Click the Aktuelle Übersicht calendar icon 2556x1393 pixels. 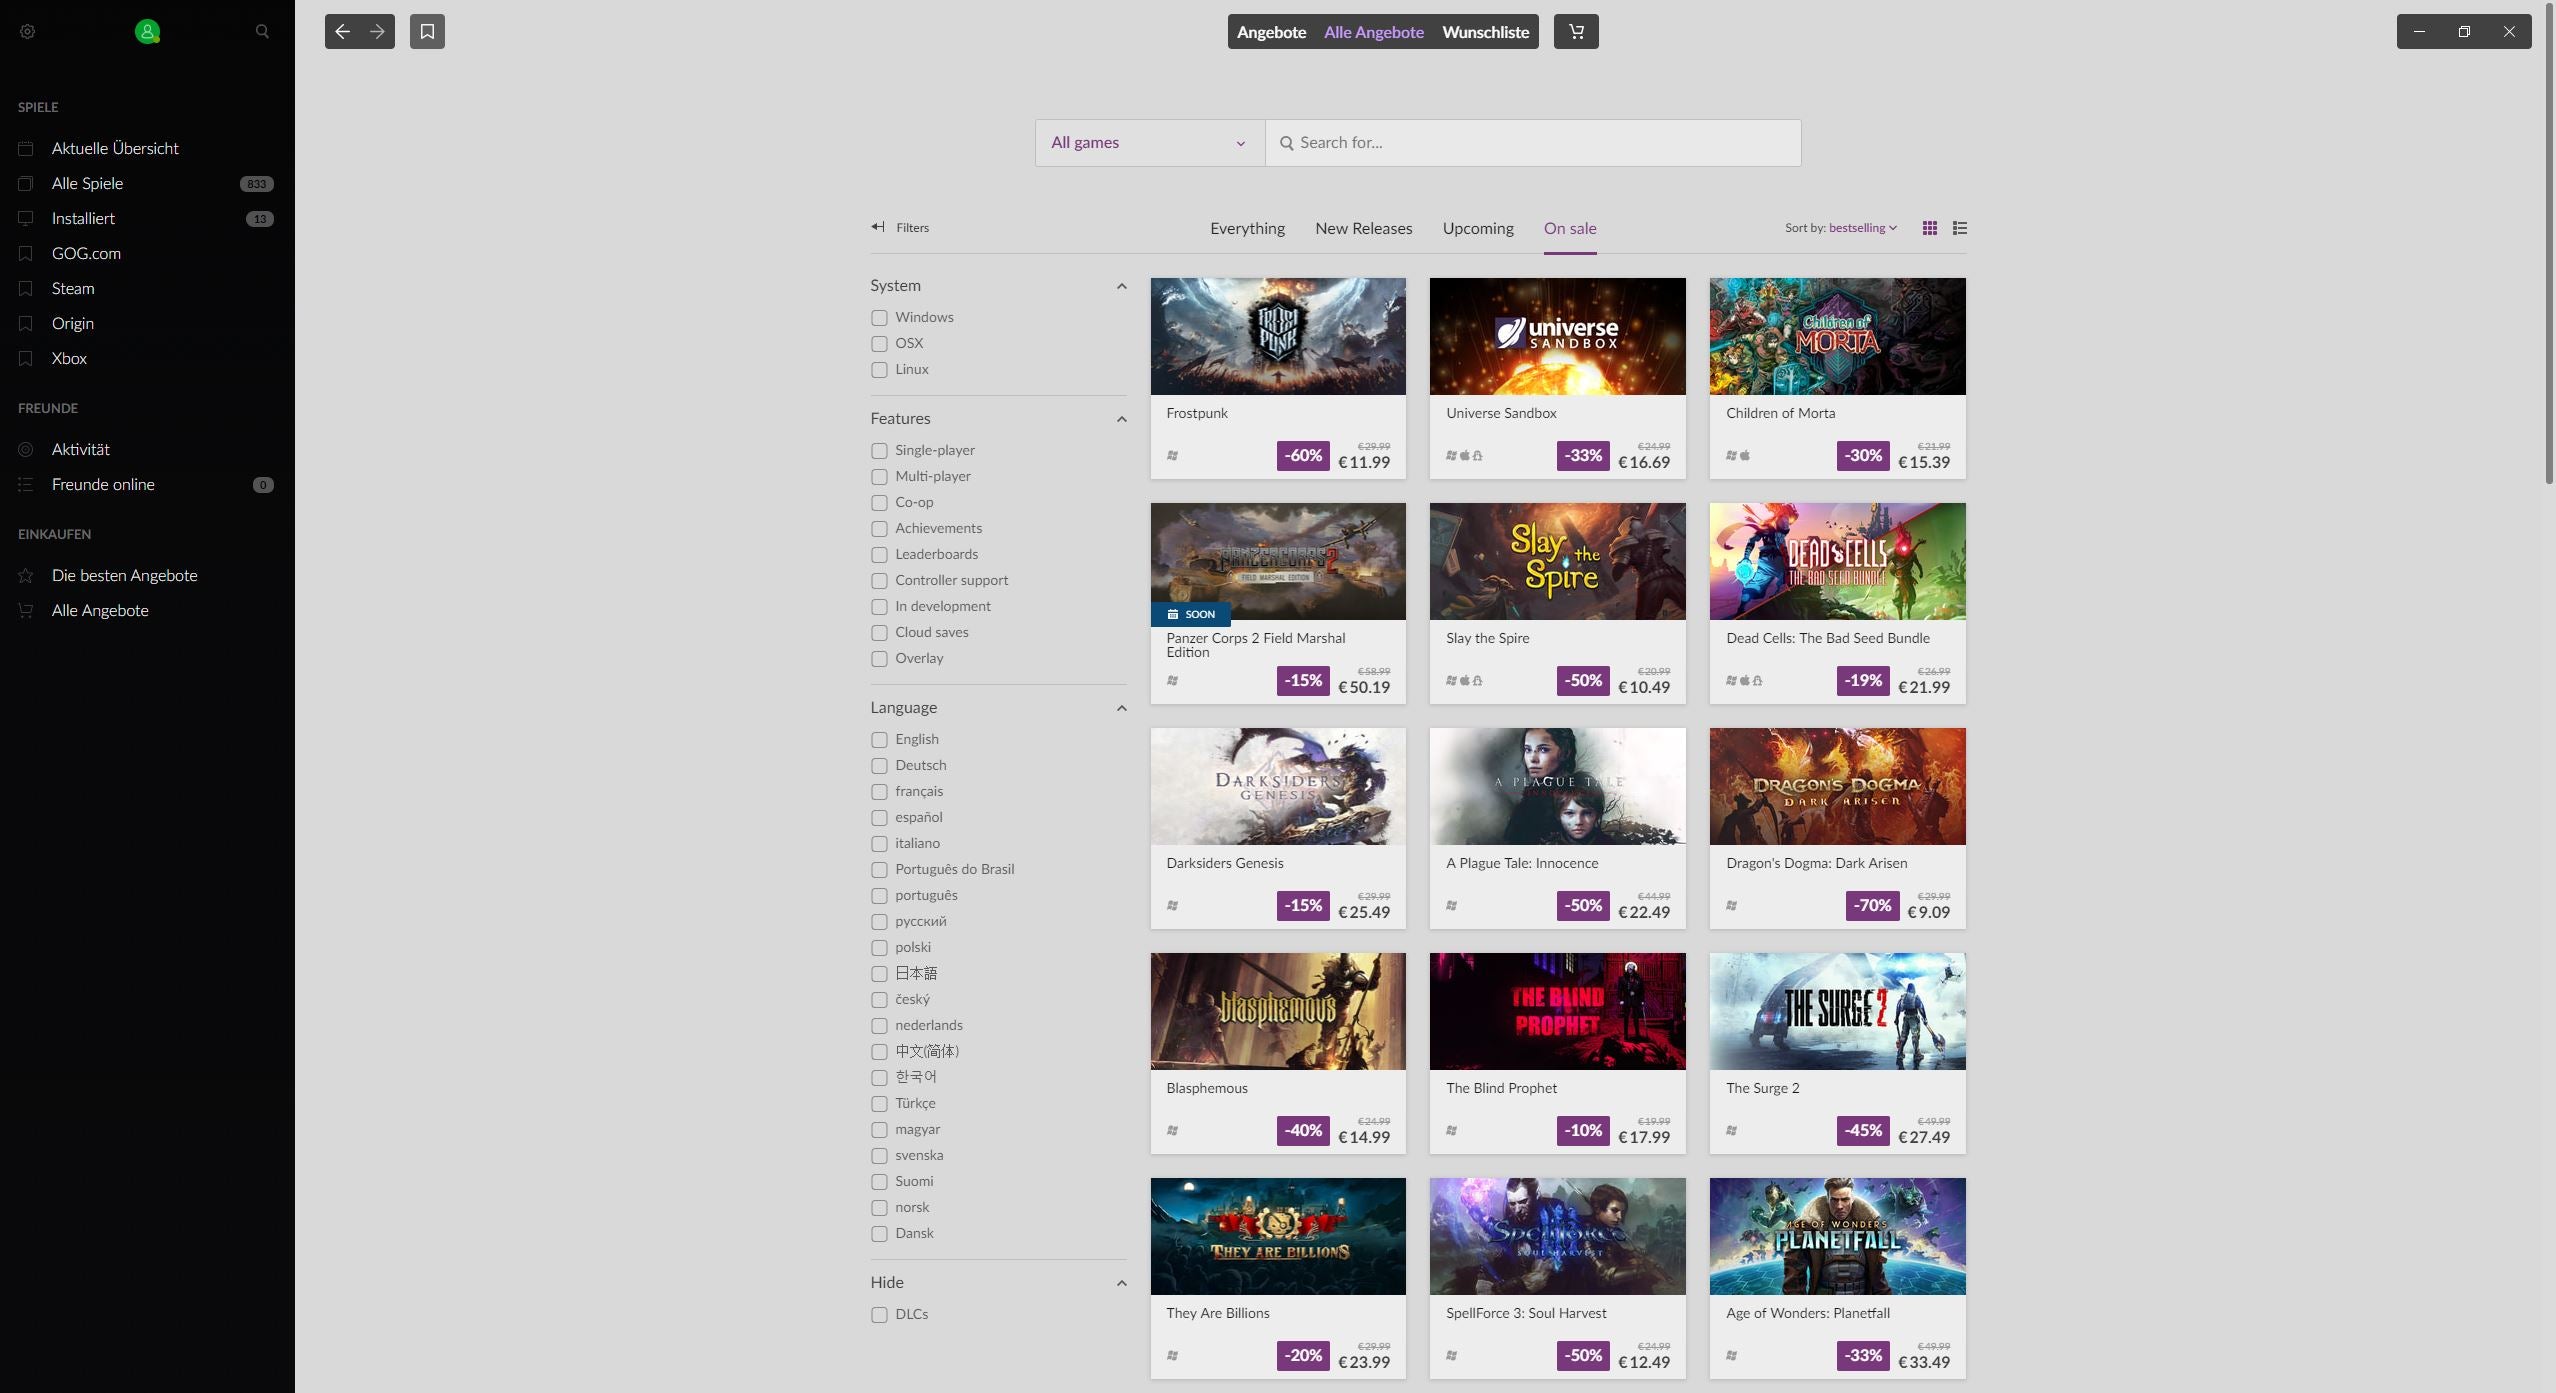click(x=26, y=148)
